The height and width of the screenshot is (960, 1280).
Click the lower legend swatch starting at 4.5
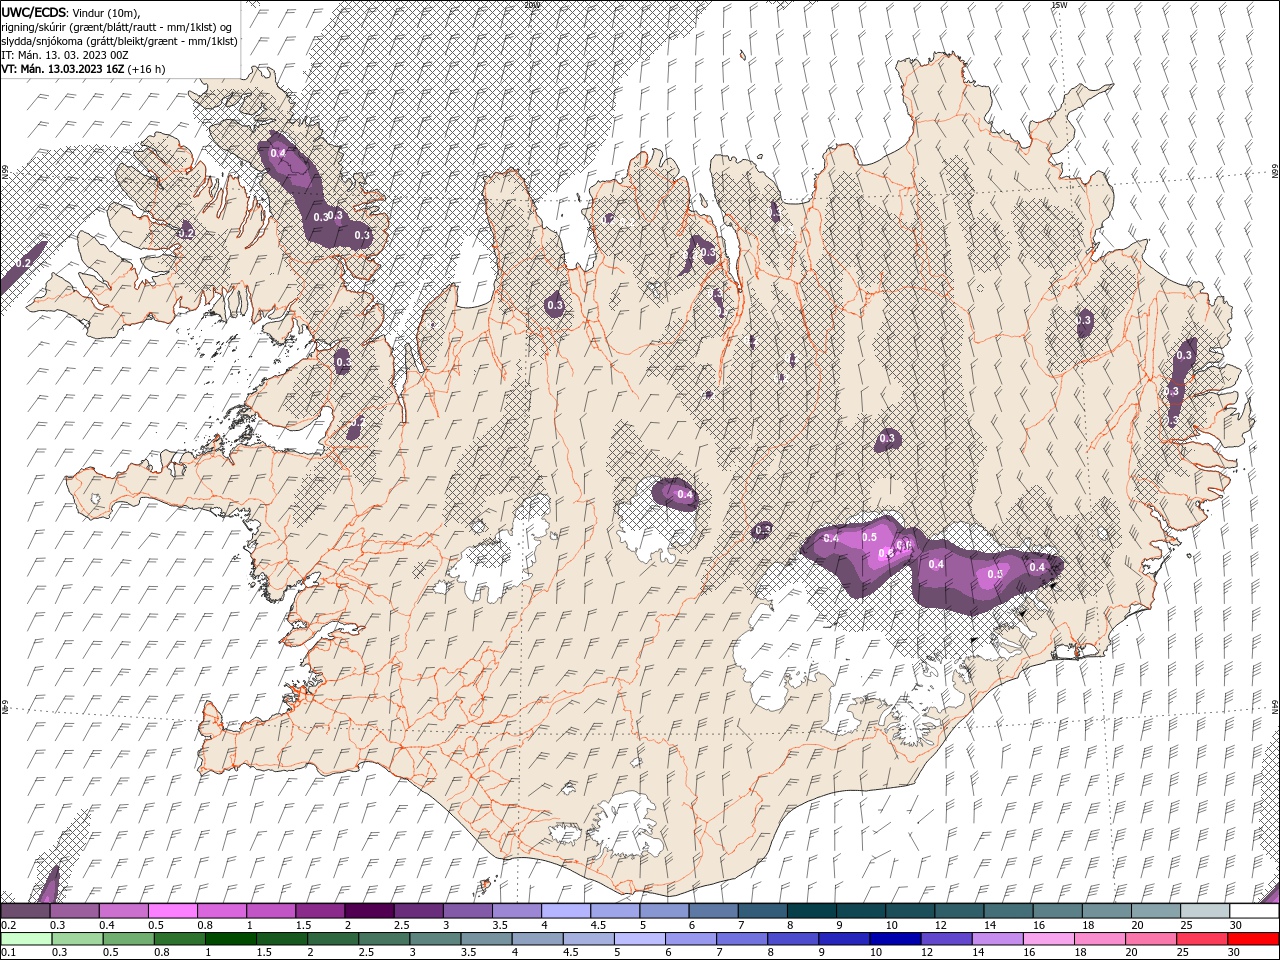coord(588,939)
